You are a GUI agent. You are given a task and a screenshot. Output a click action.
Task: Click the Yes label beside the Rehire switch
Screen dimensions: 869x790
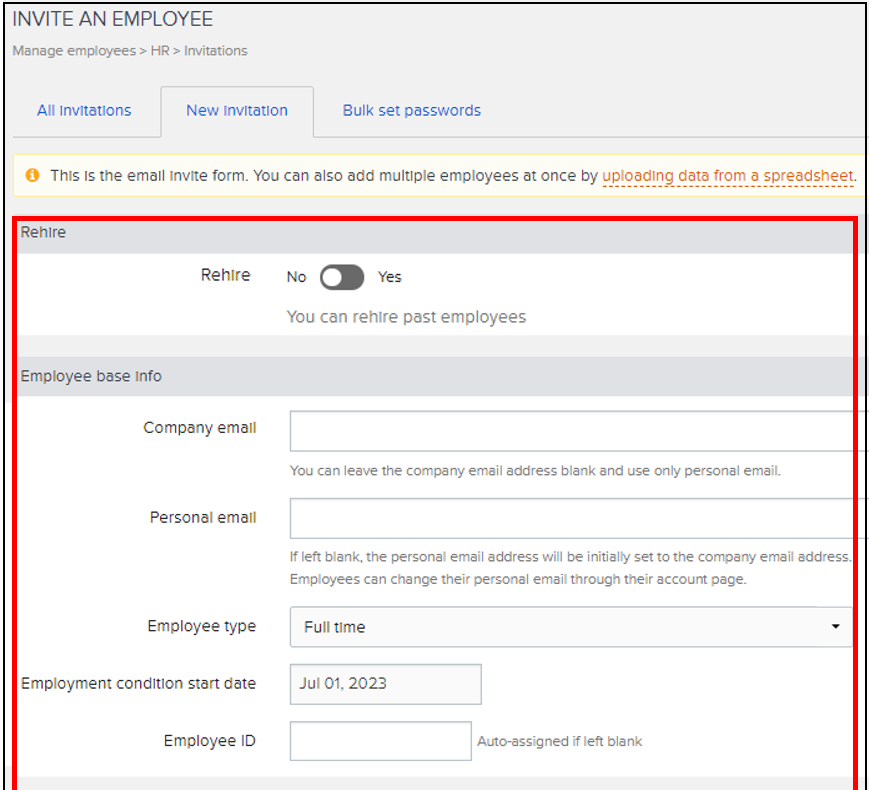coord(389,277)
